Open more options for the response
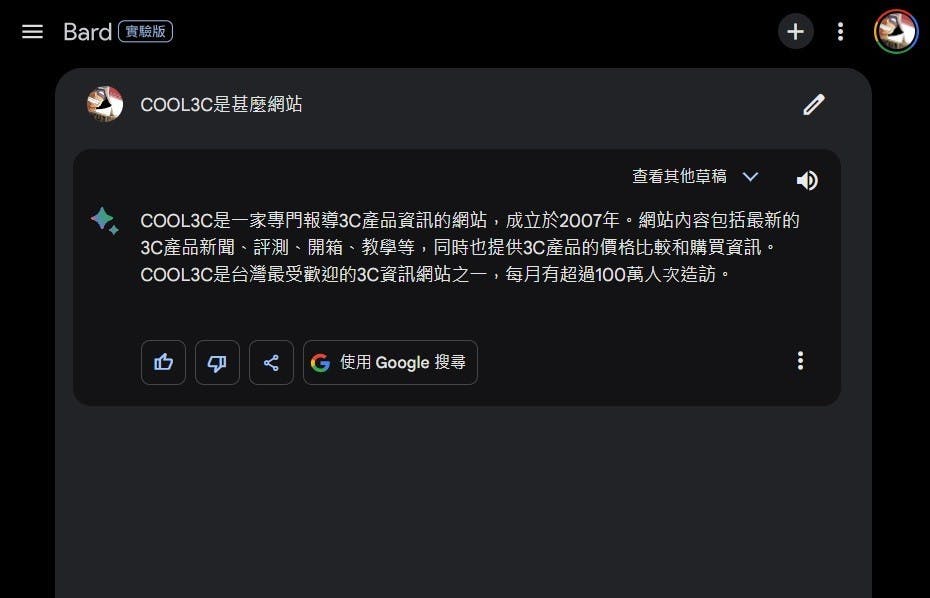 click(800, 361)
